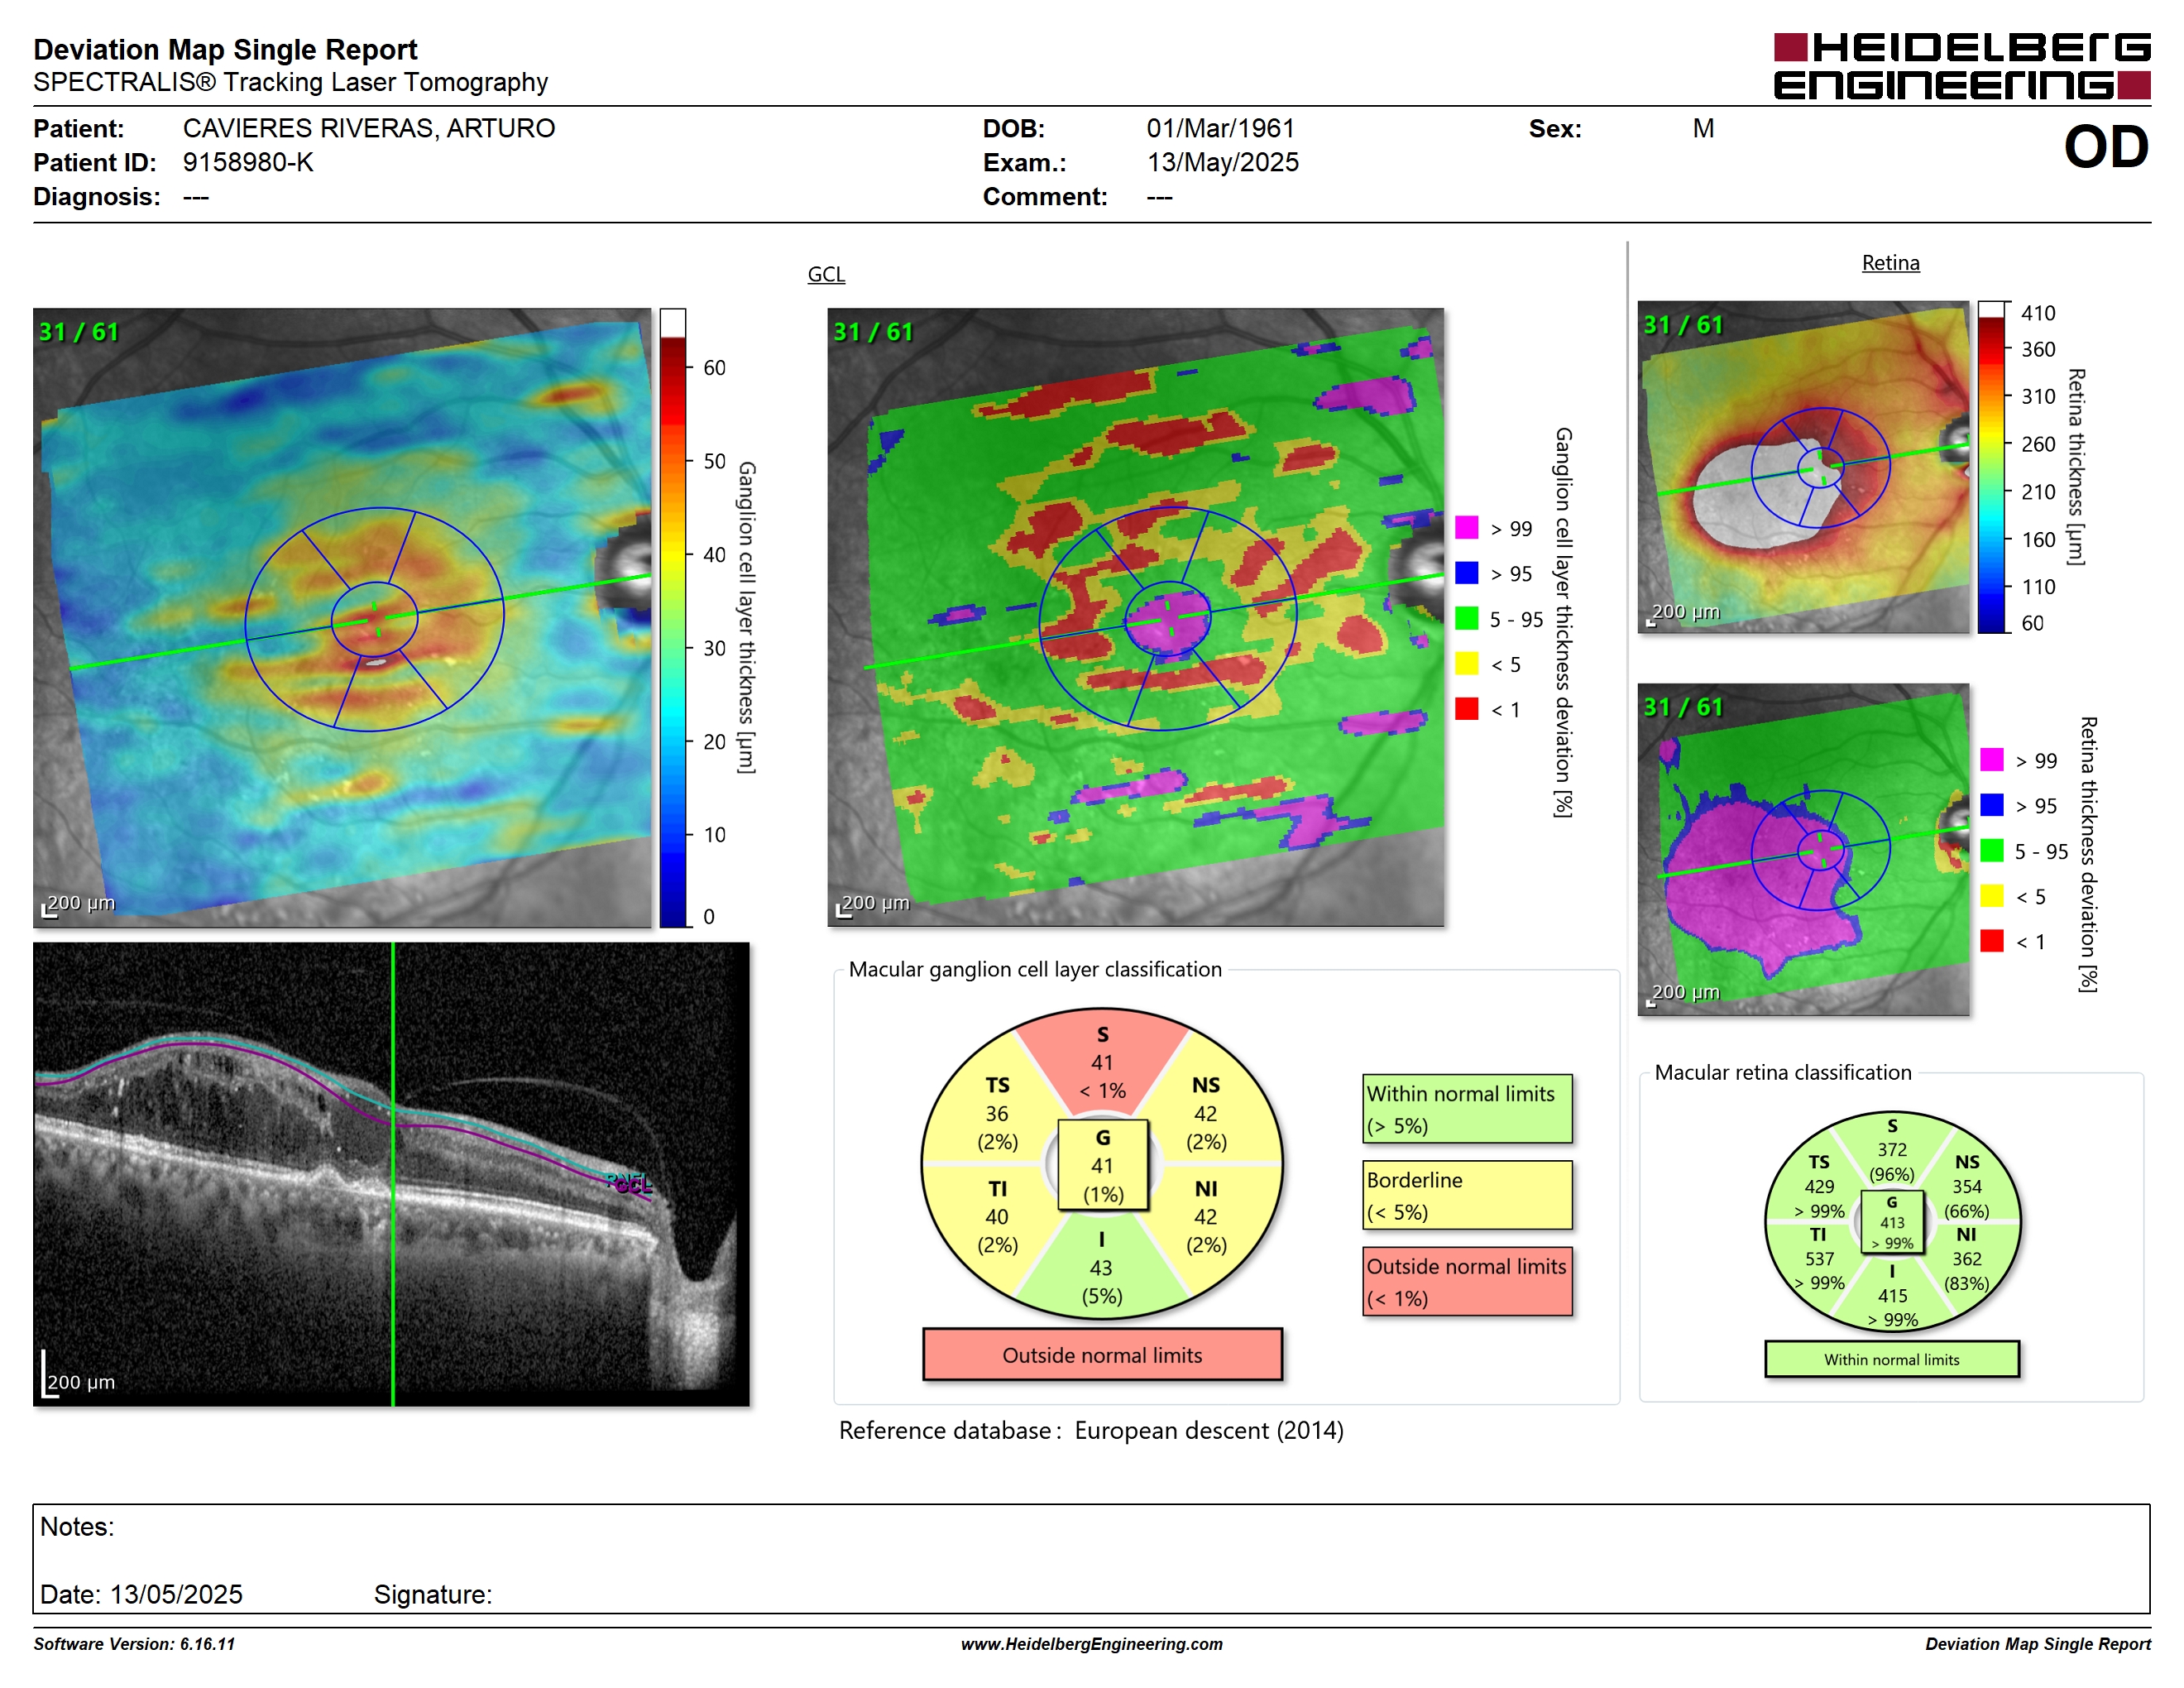Click the yellow < 5 GCL legend swatch

point(1466,663)
